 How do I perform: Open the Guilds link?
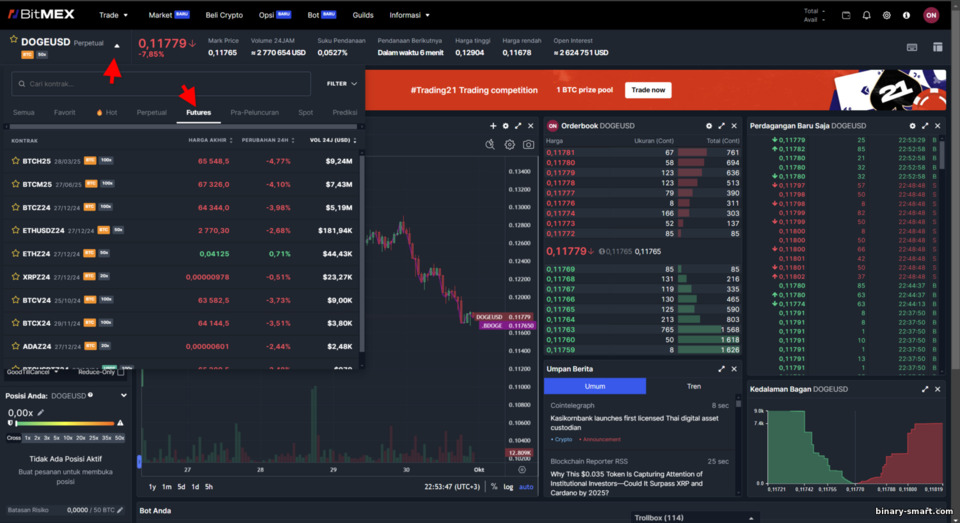point(362,15)
